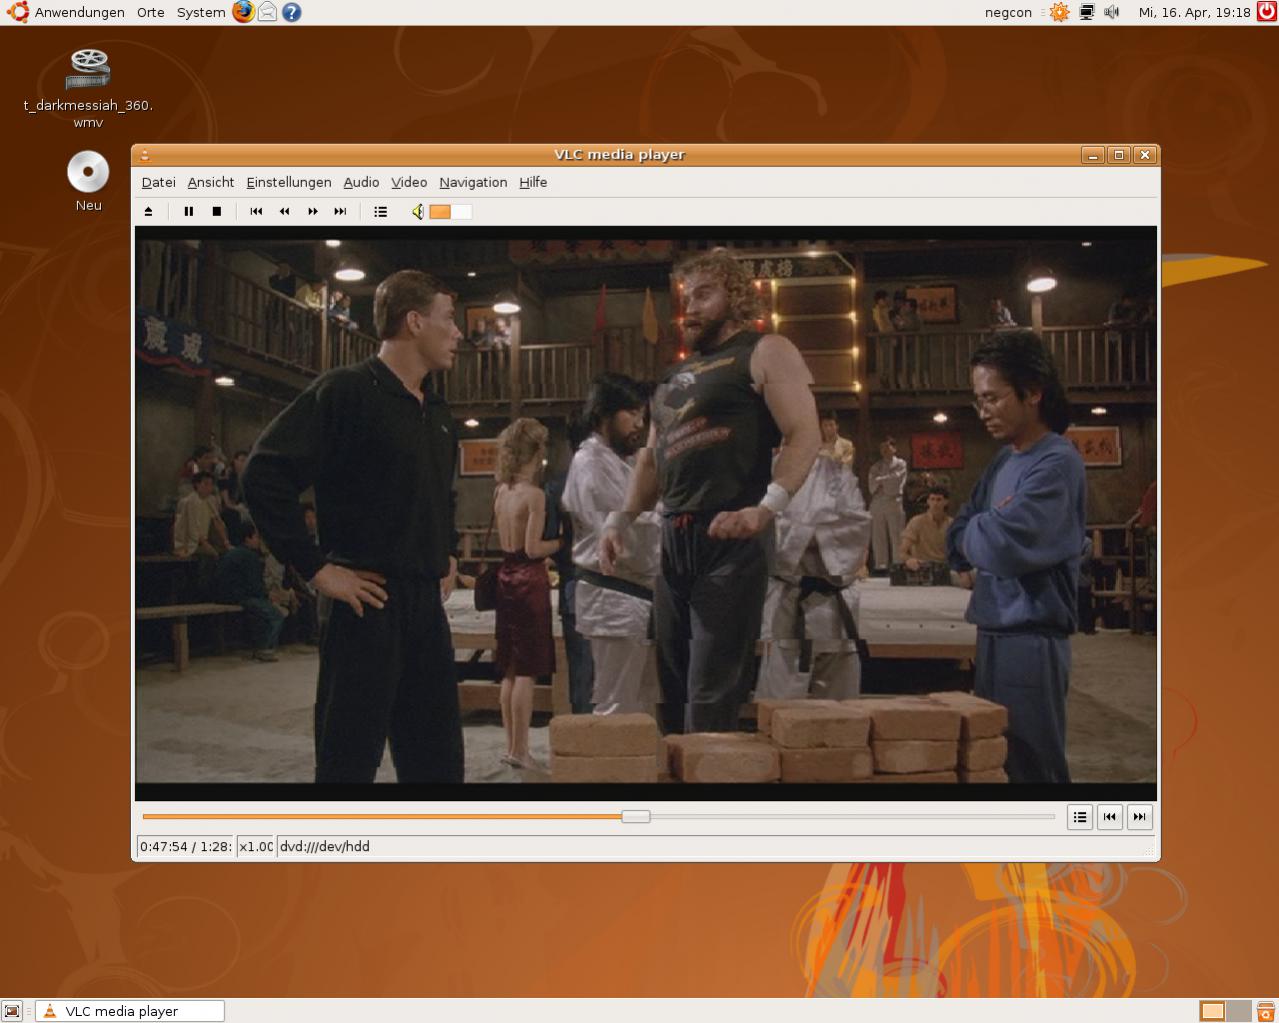
Task: Switch to first workspace in pager
Action: pyautogui.click(x=1212, y=1011)
